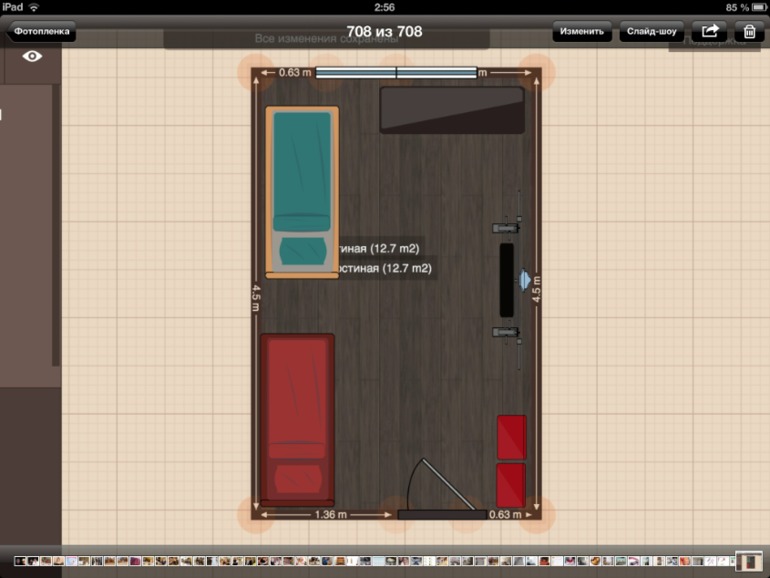The image size is (770, 578).
Task: Open the share arrow icon
Action: tap(709, 32)
